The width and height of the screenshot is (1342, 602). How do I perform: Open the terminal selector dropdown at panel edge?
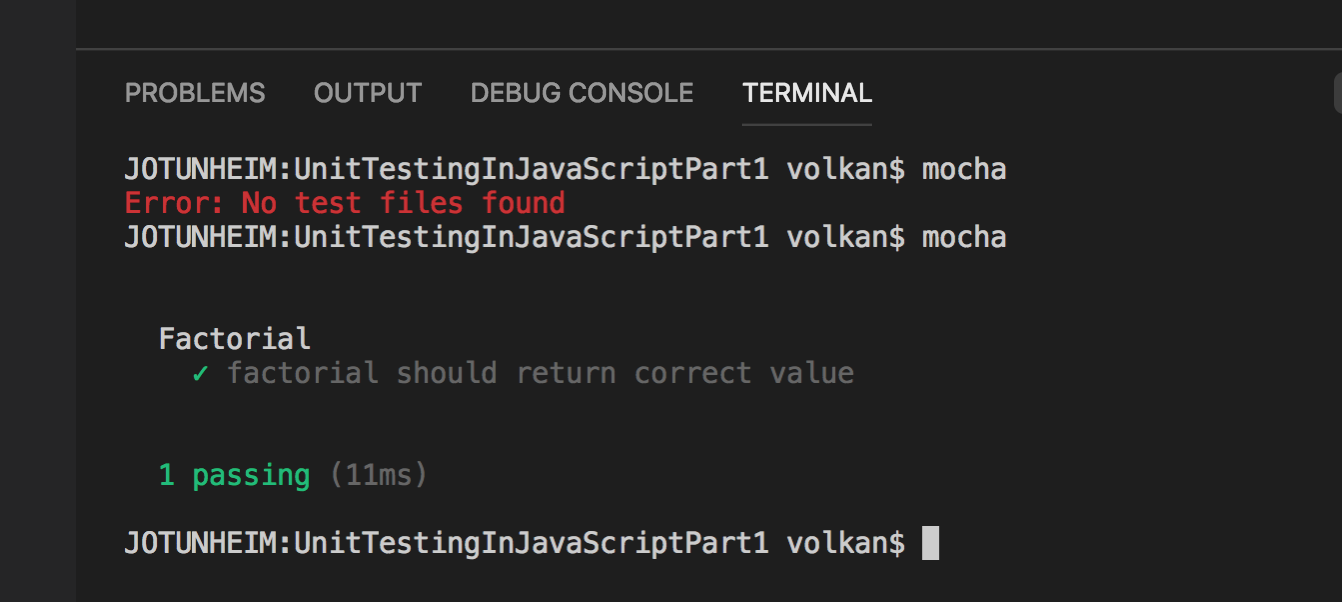point(1337,94)
